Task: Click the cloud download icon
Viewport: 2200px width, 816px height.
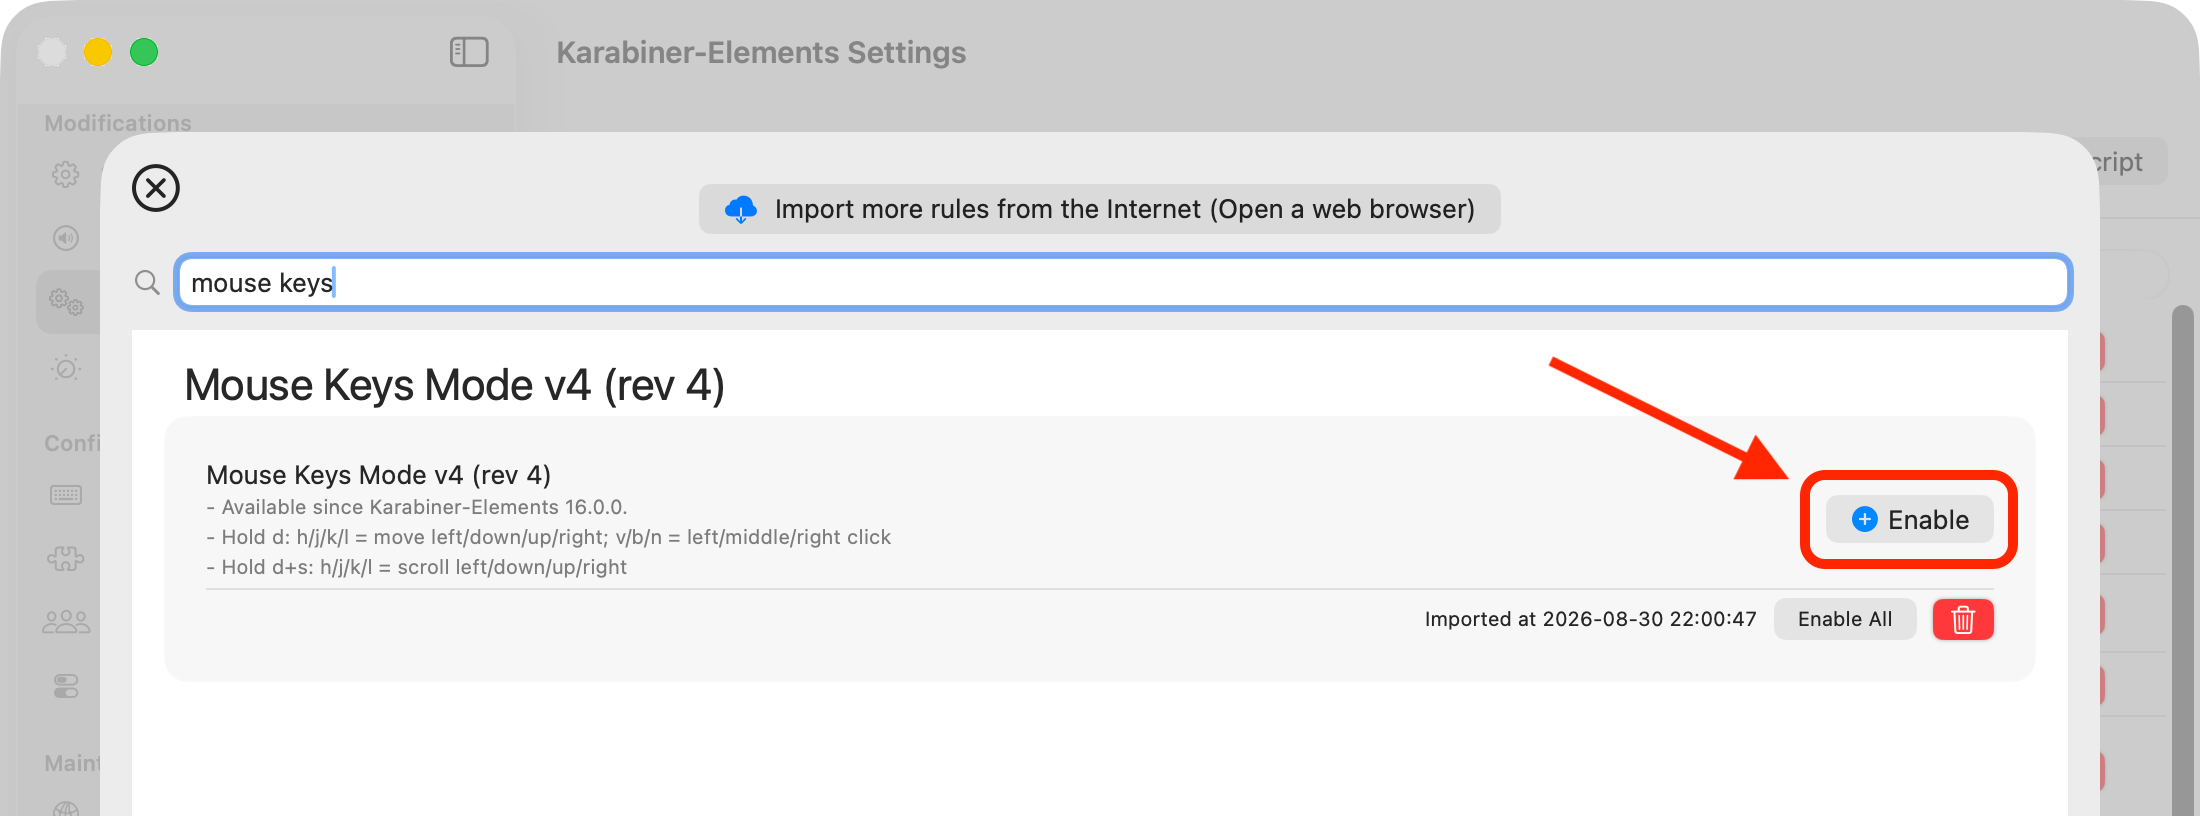Action: pyautogui.click(x=741, y=209)
